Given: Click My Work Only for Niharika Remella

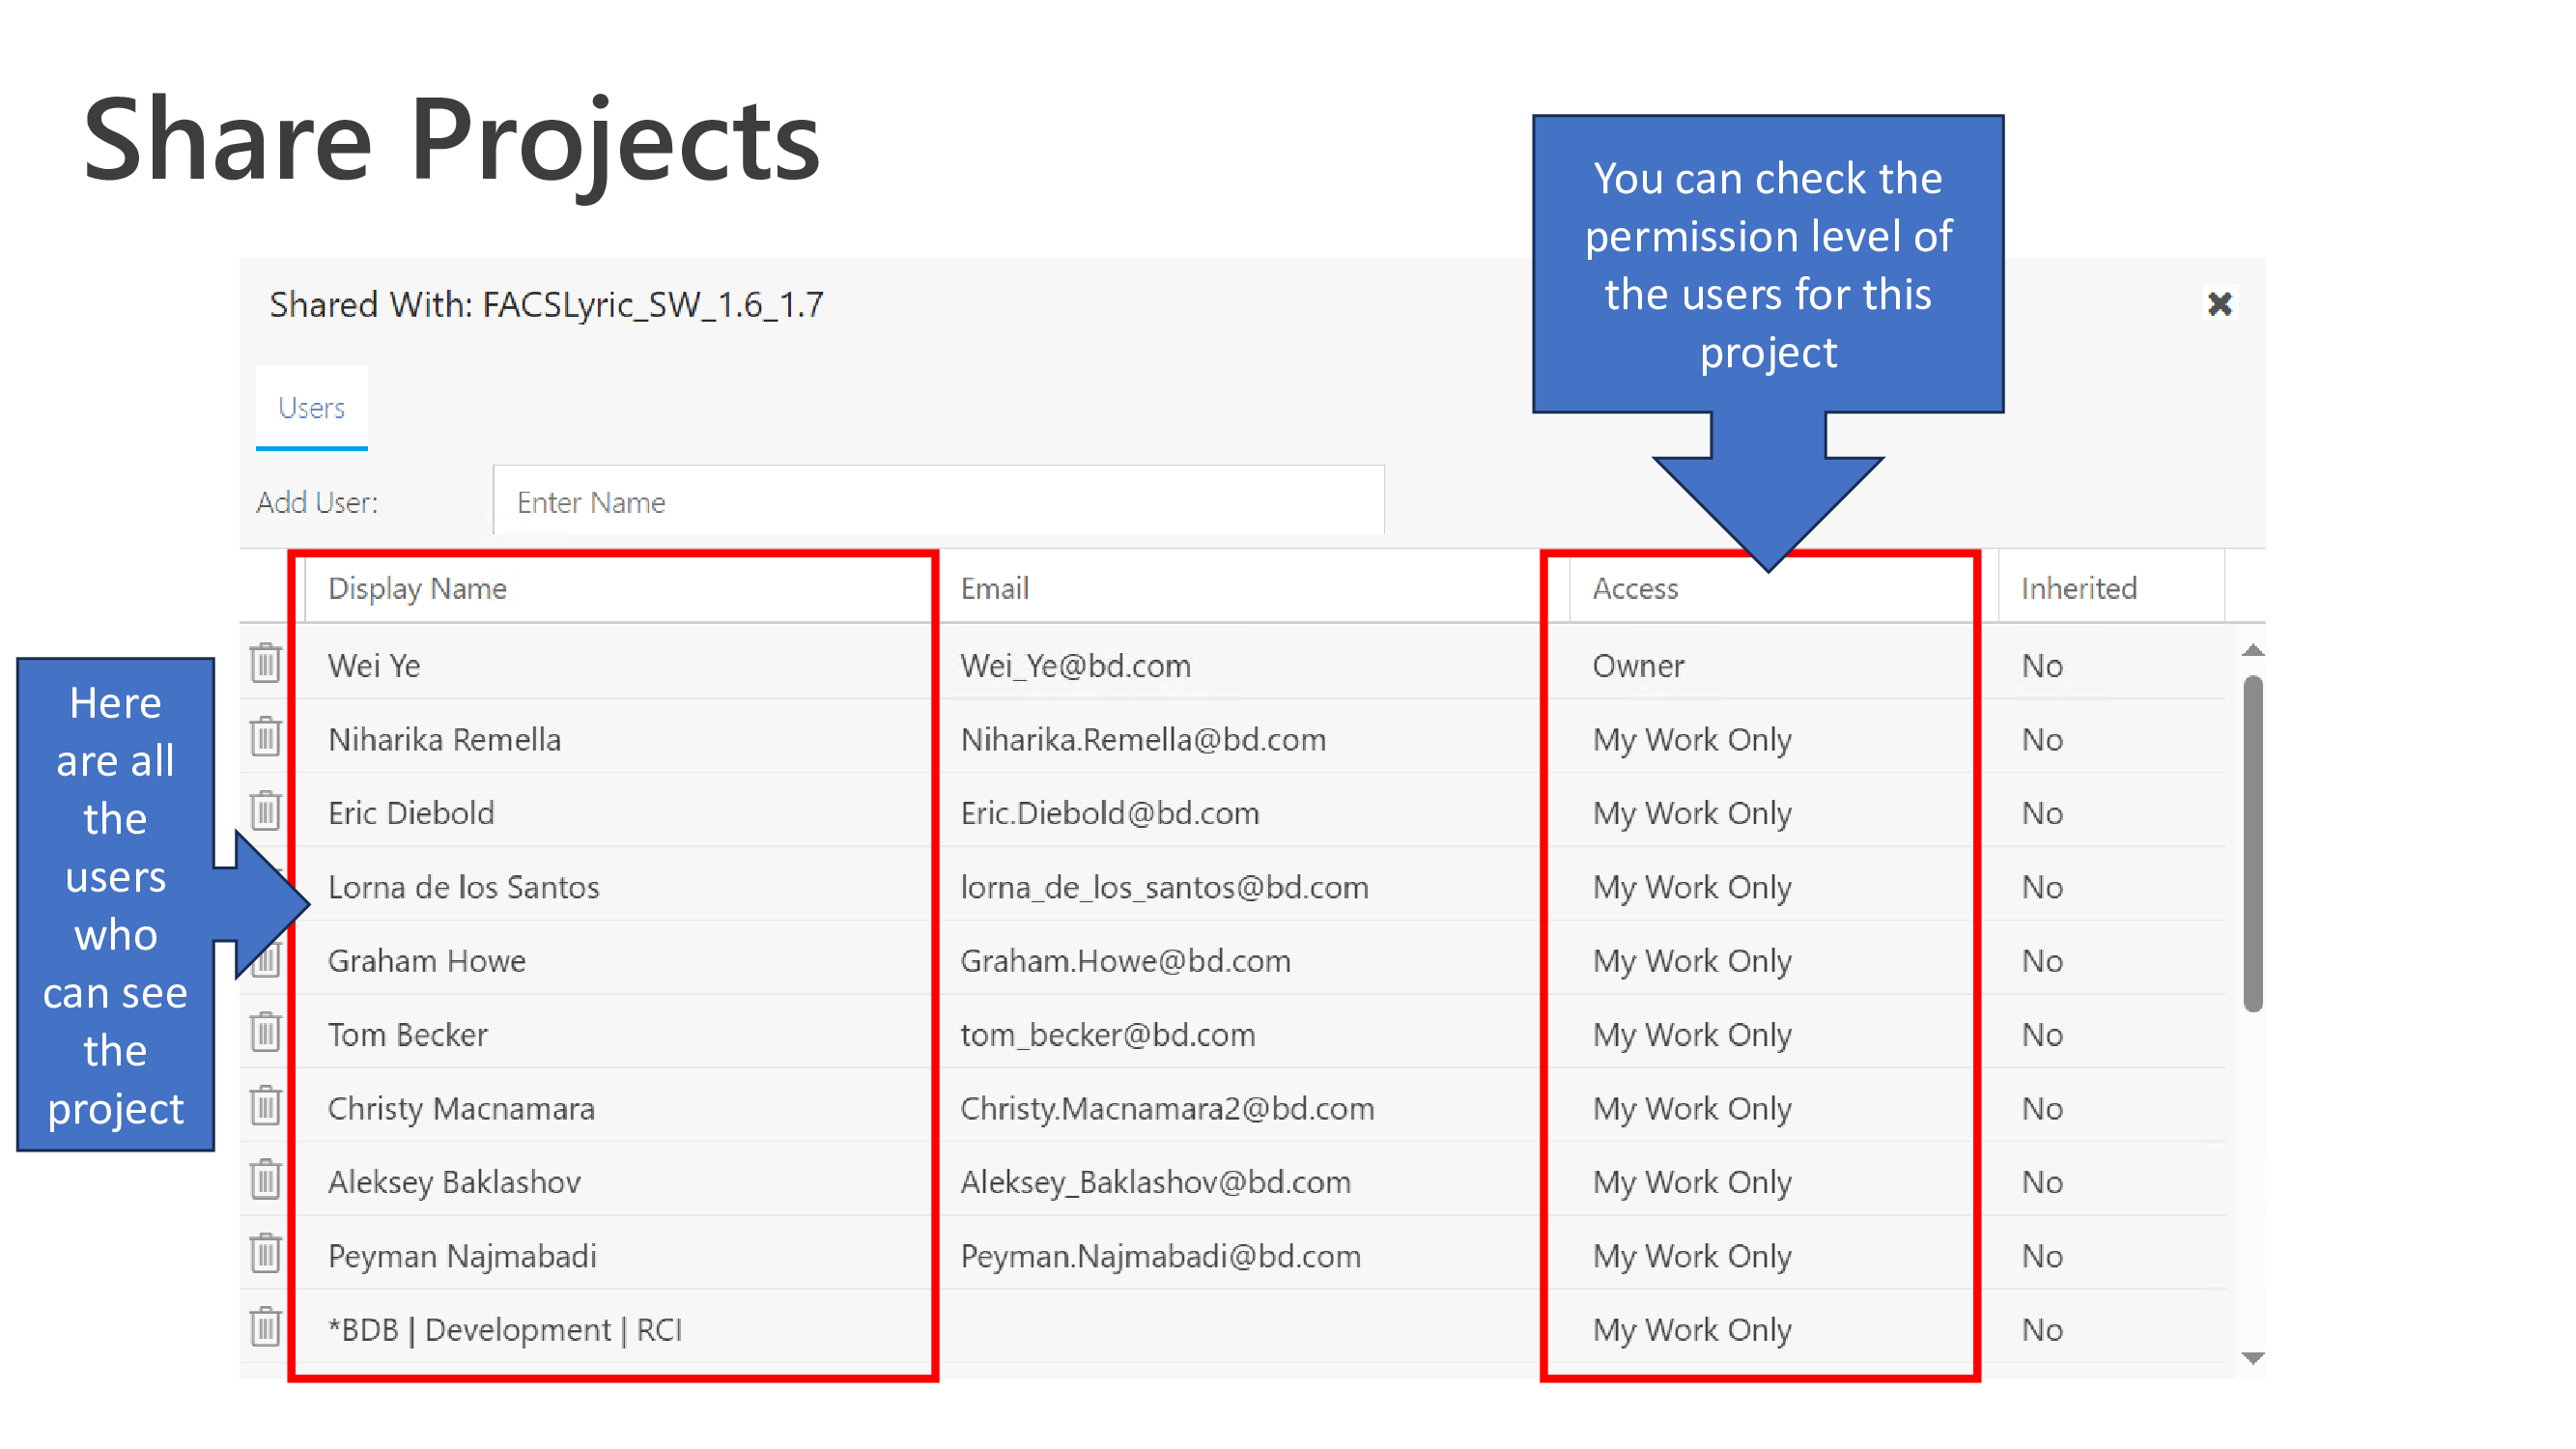Looking at the screenshot, I should 1692,740.
